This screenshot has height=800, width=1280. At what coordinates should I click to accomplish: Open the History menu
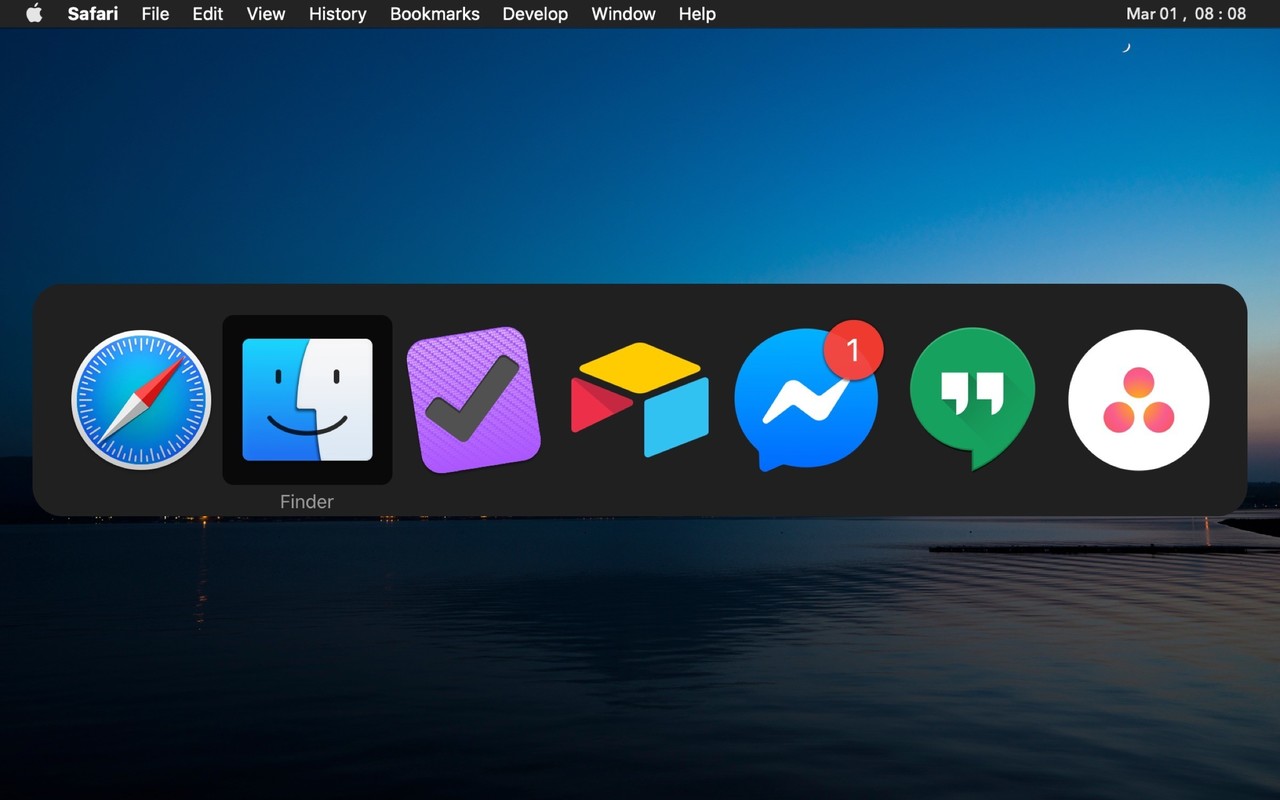pyautogui.click(x=337, y=14)
